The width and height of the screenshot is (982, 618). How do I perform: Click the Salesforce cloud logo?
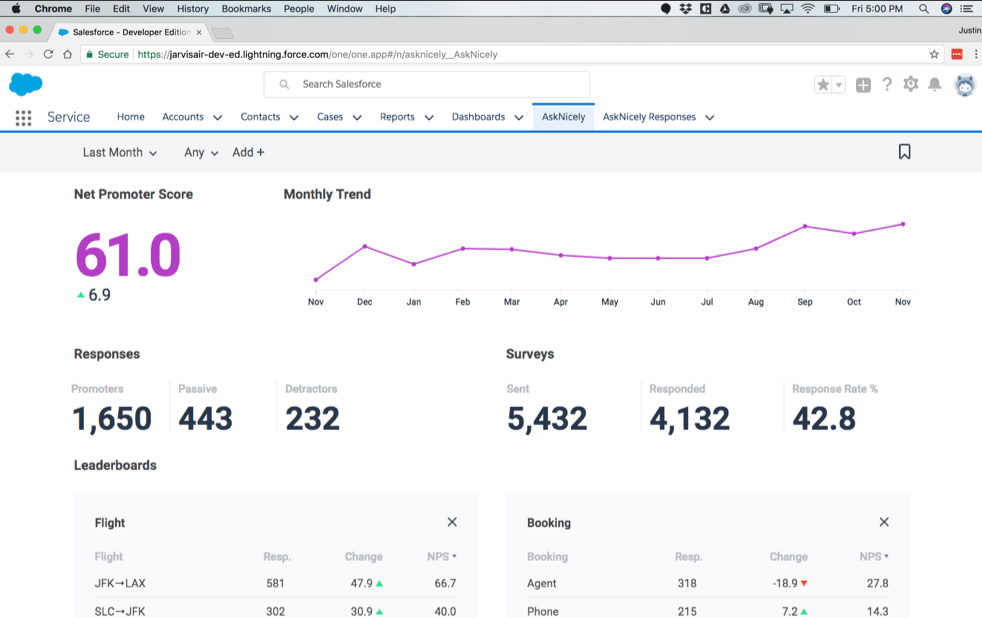(x=25, y=84)
